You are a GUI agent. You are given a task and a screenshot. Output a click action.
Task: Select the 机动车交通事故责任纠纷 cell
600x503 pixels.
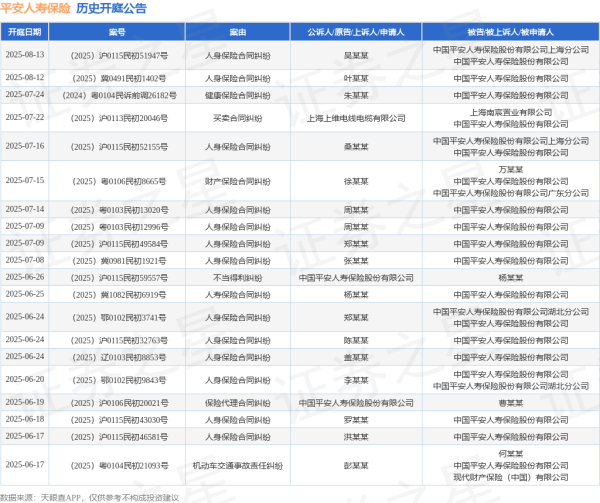[234, 465]
